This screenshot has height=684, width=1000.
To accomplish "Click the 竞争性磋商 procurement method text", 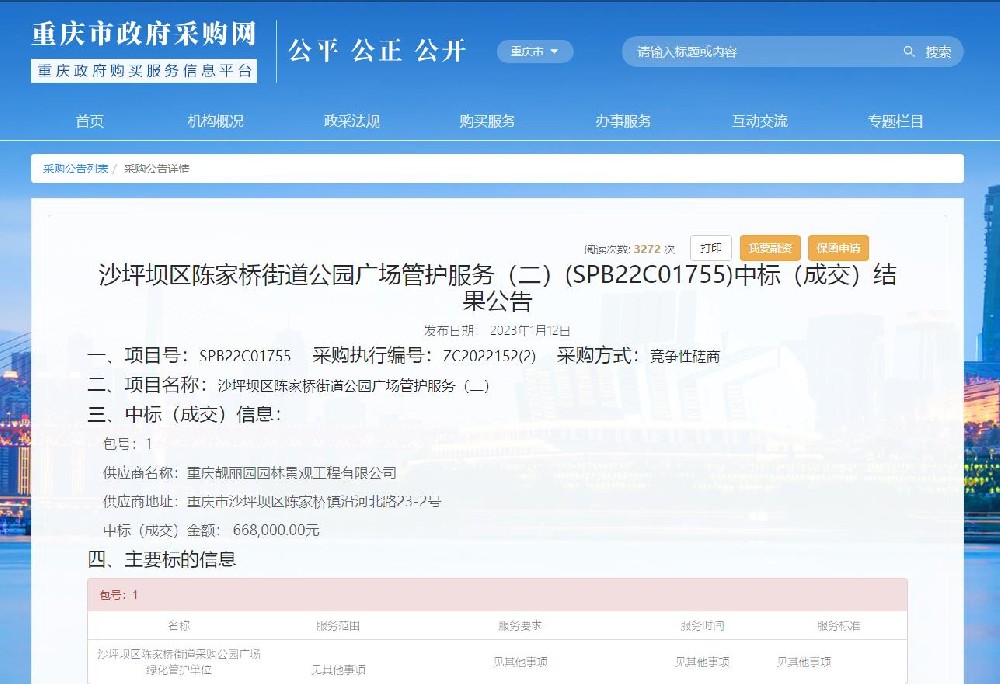I will (685, 356).
